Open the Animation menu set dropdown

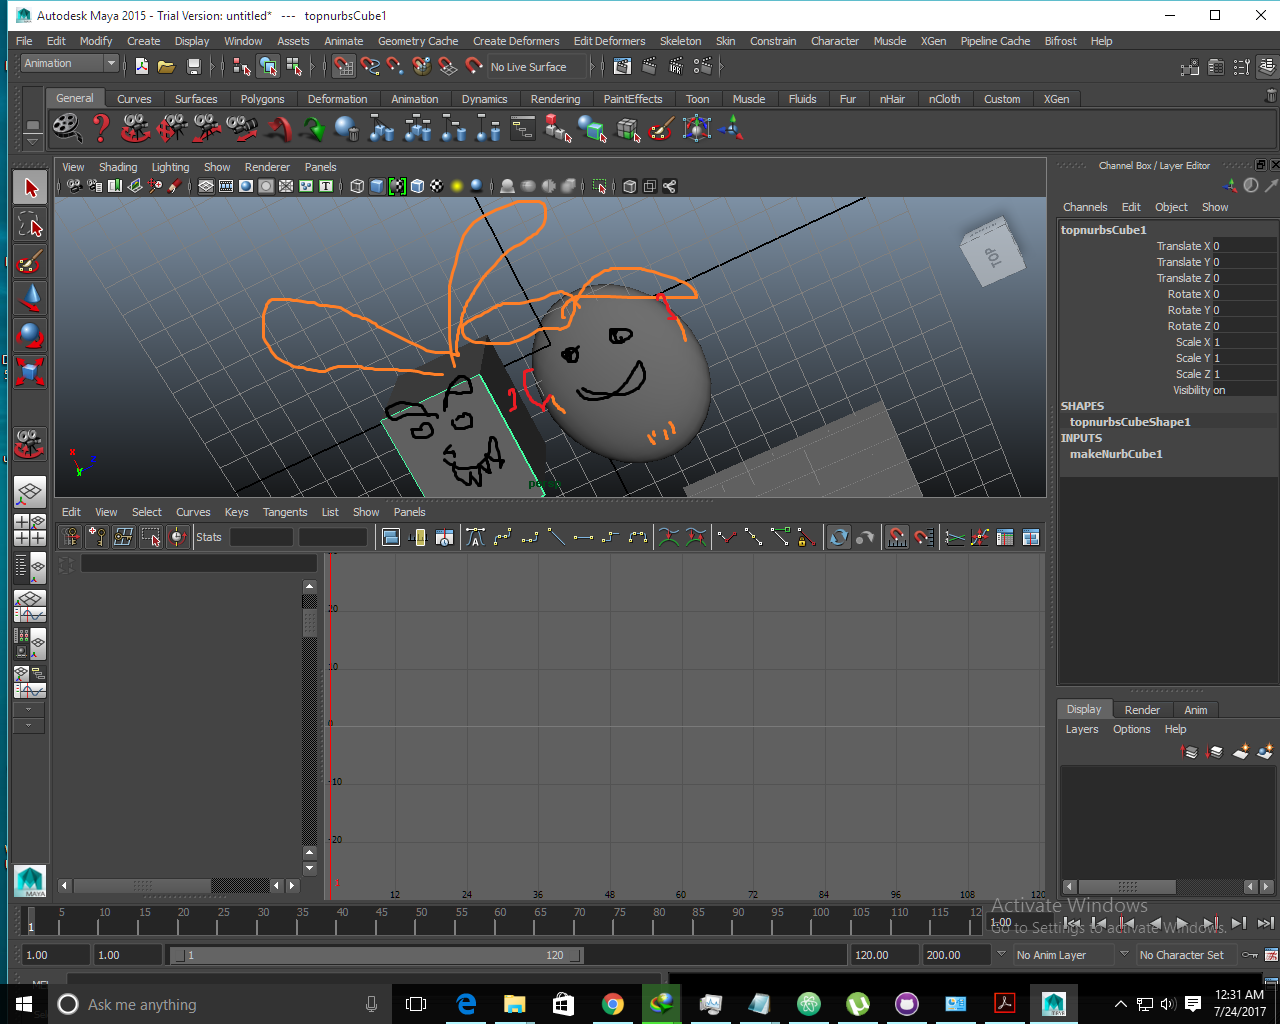coord(70,64)
